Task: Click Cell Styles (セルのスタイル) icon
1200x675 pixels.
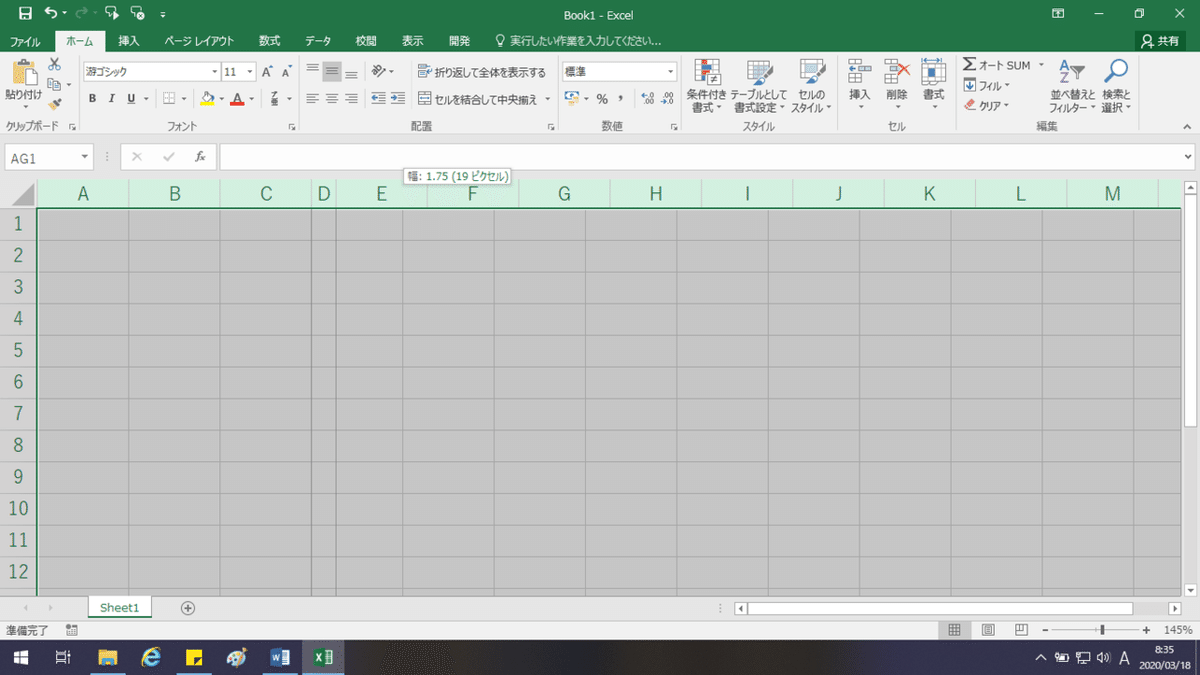Action: (811, 72)
